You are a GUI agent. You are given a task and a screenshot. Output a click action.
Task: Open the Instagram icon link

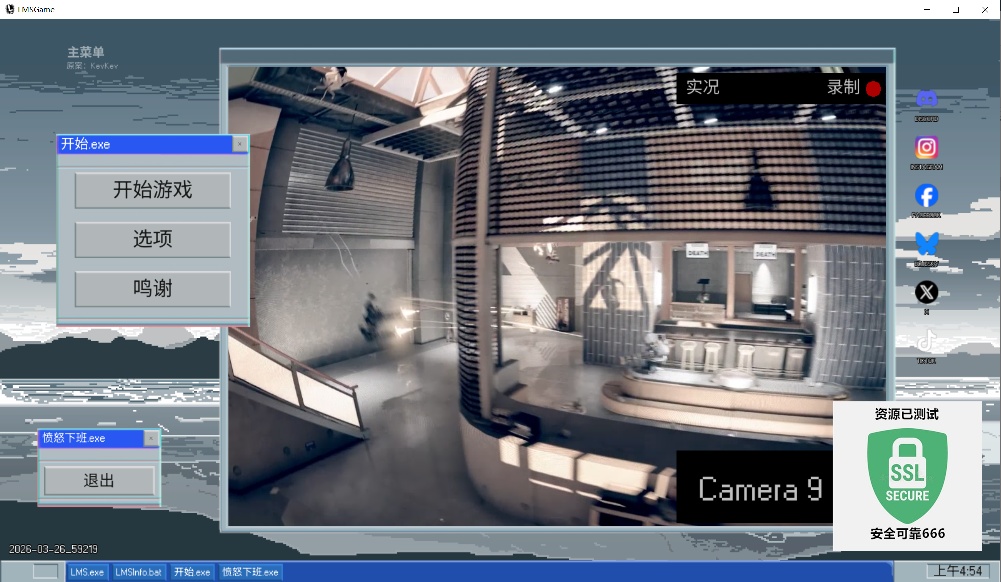[x=926, y=147]
